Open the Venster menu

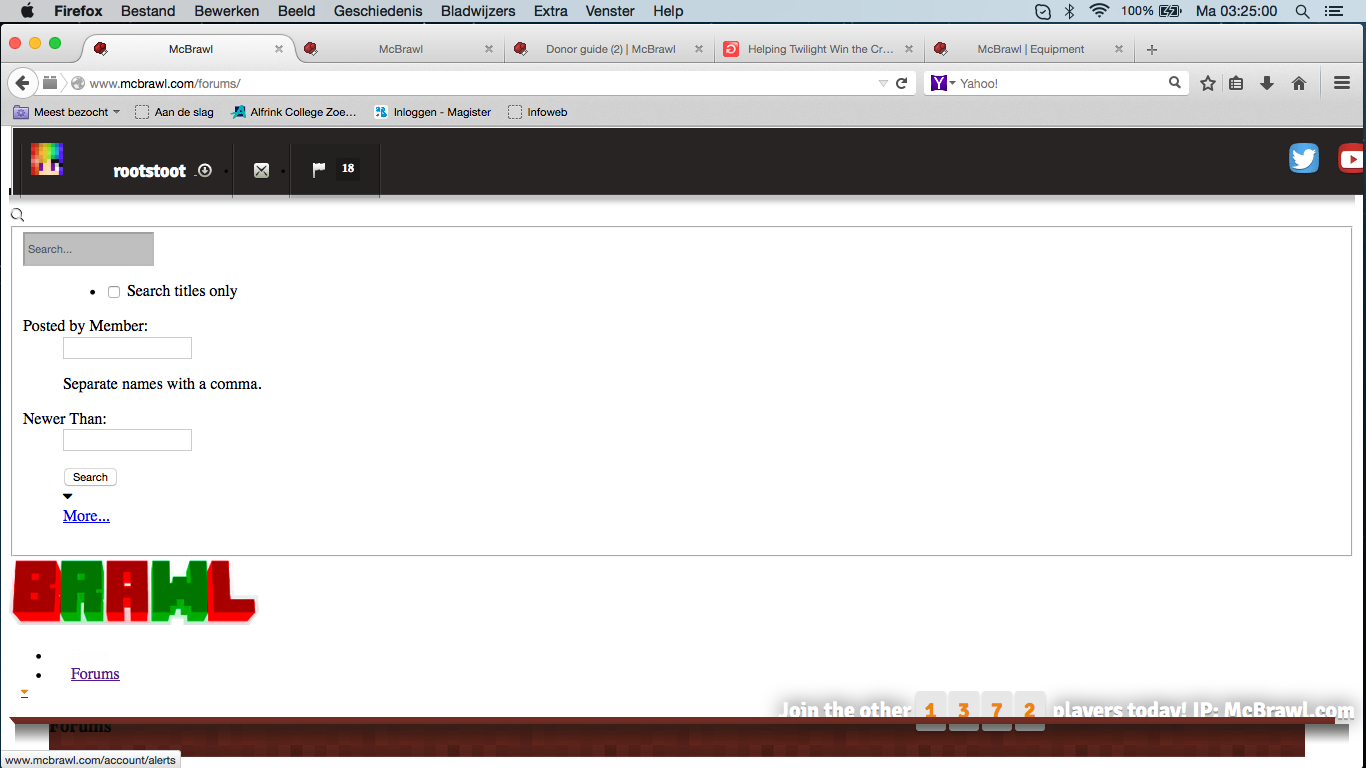coord(610,11)
